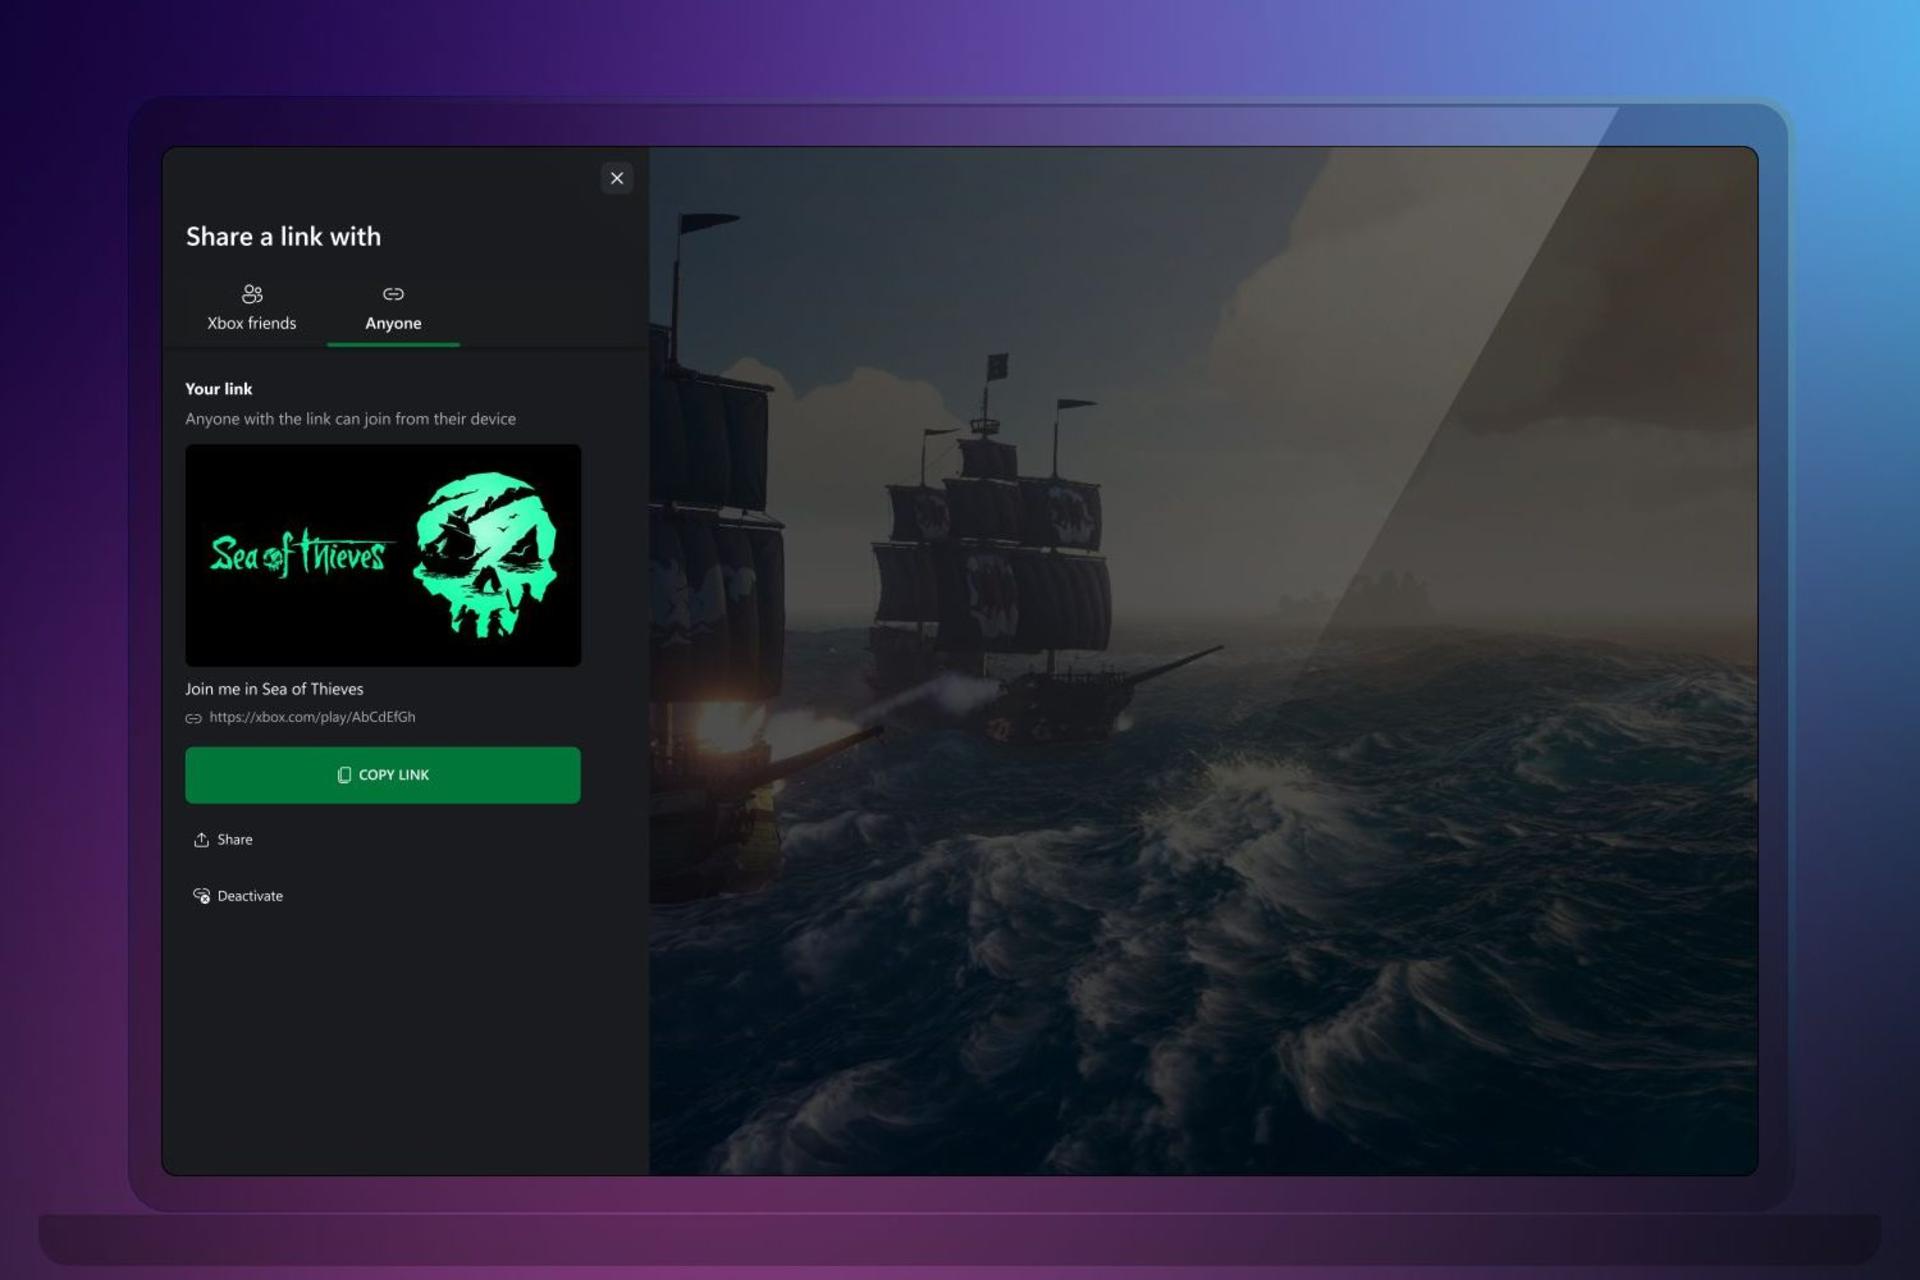Click 'Anyone with the link can join' text
This screenshot has width=1920, height=1280.
pyautogui.click(x=350, y=419)
